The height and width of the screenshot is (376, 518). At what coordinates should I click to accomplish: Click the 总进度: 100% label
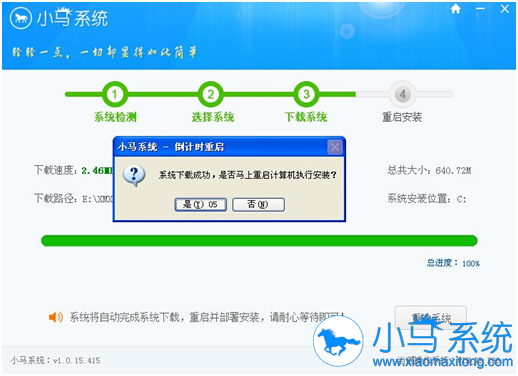453,263
